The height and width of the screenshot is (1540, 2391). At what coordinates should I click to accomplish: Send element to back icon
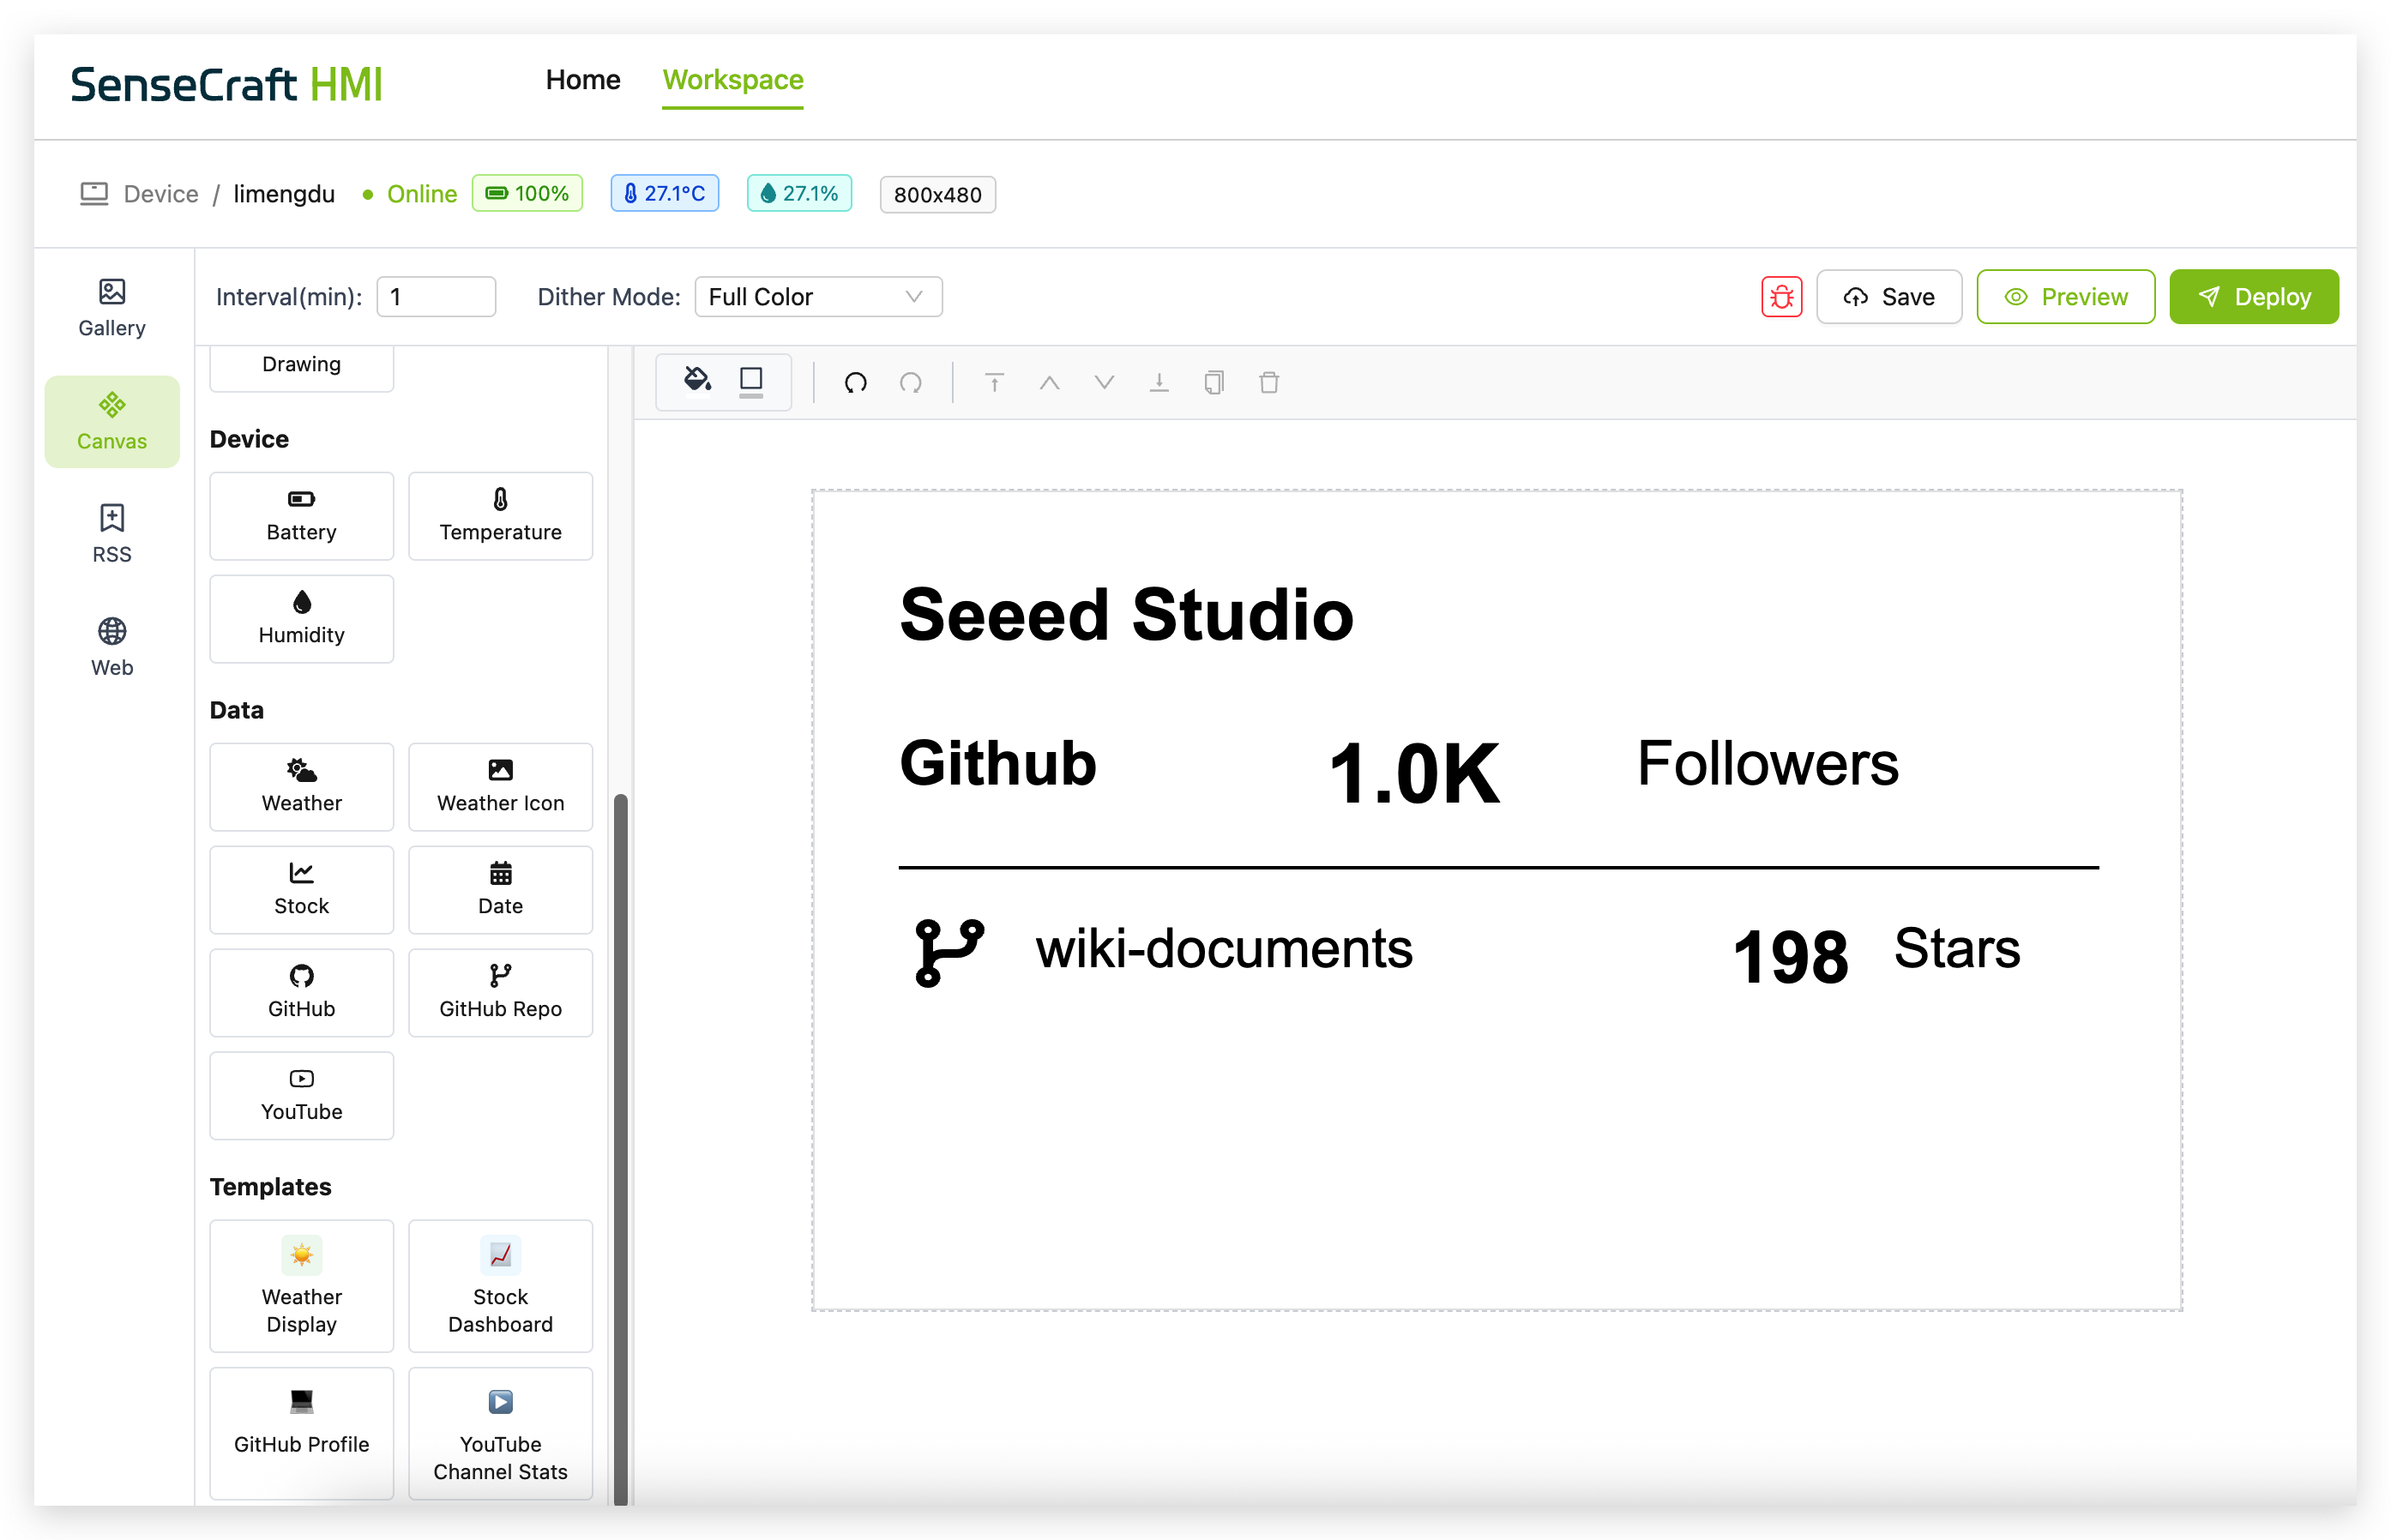[x=1159, y=382]
